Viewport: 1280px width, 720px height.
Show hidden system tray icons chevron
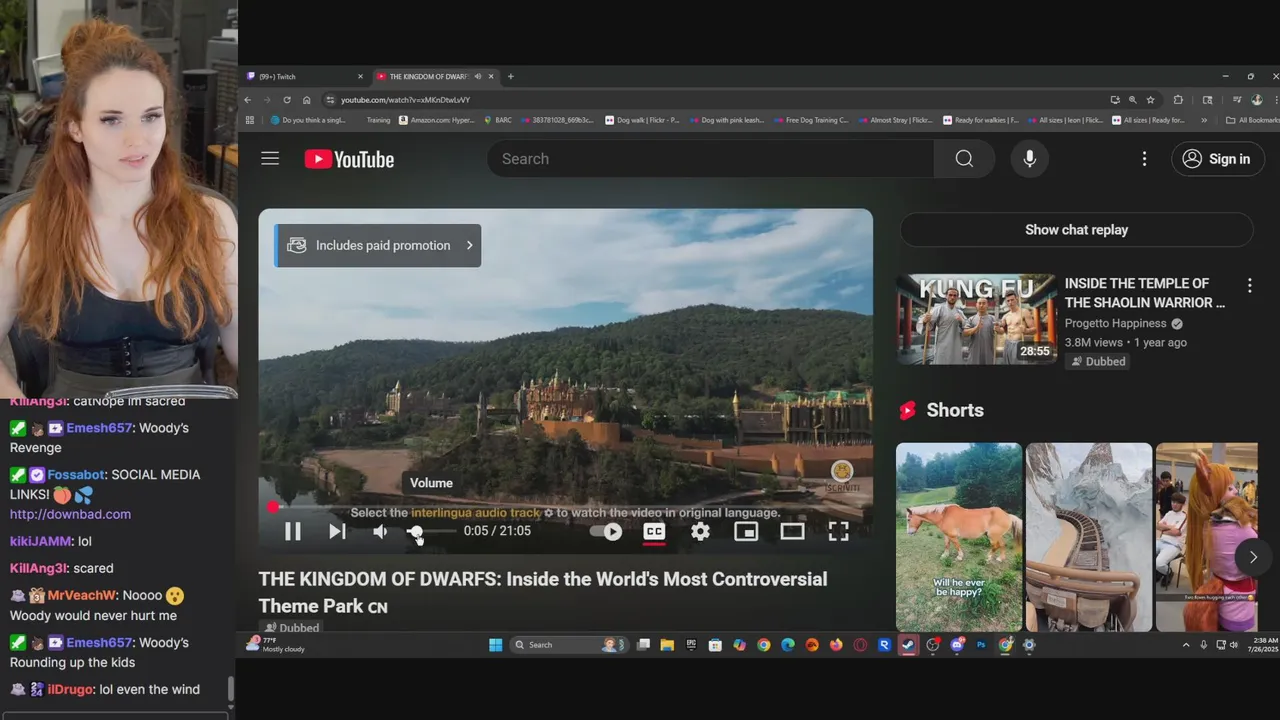[1186, 645]
